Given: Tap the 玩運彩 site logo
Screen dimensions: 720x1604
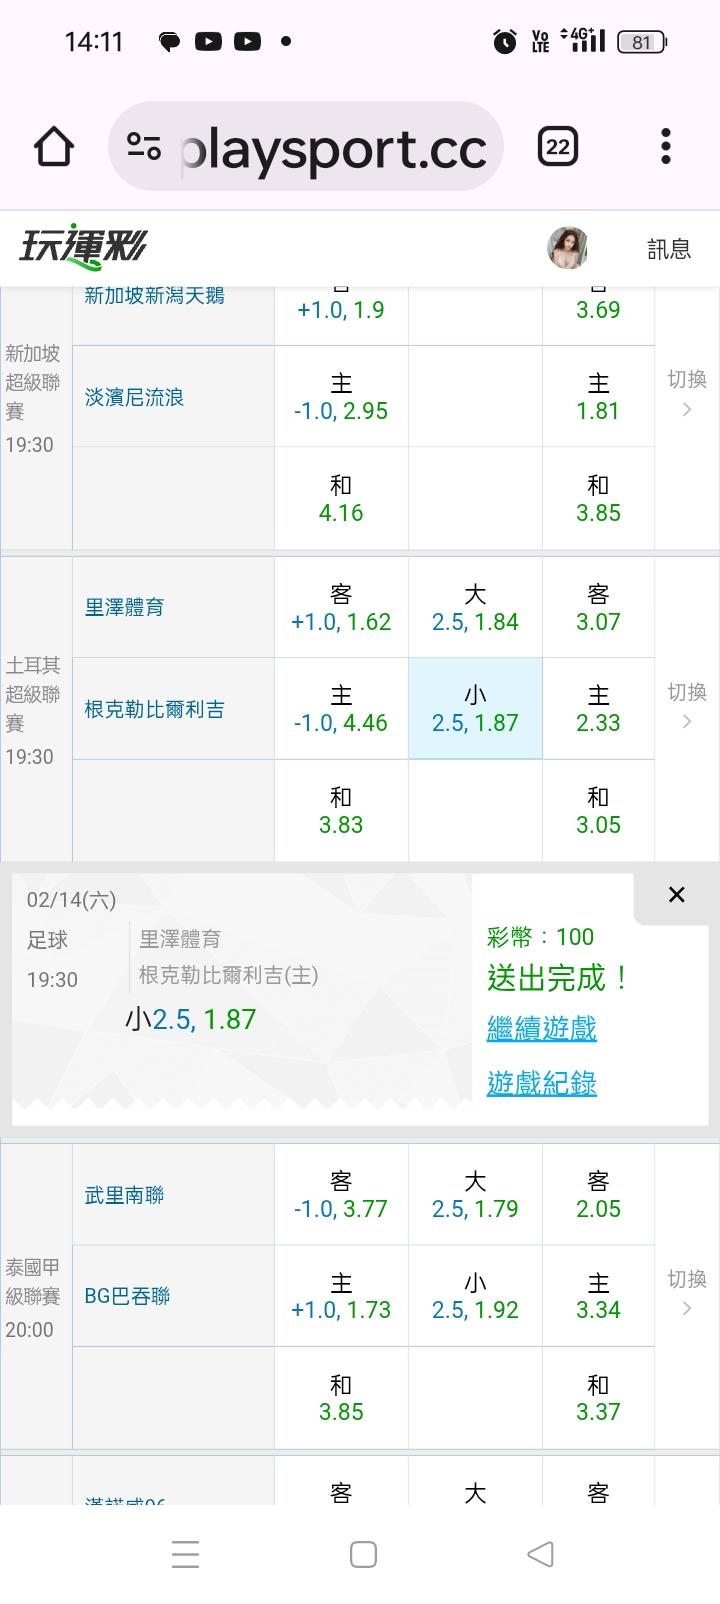Looking at the screenshot, I should pos(83,246).
